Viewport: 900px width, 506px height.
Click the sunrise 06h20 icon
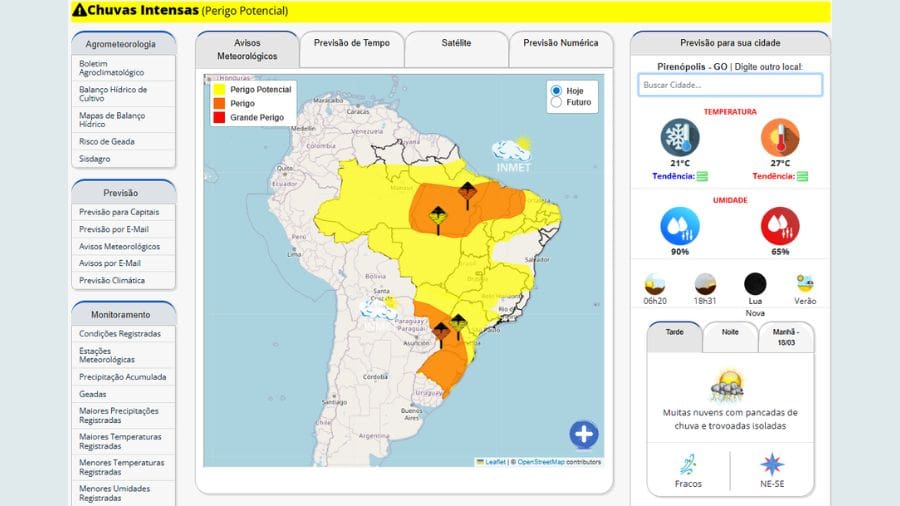(x=654, y=284)
